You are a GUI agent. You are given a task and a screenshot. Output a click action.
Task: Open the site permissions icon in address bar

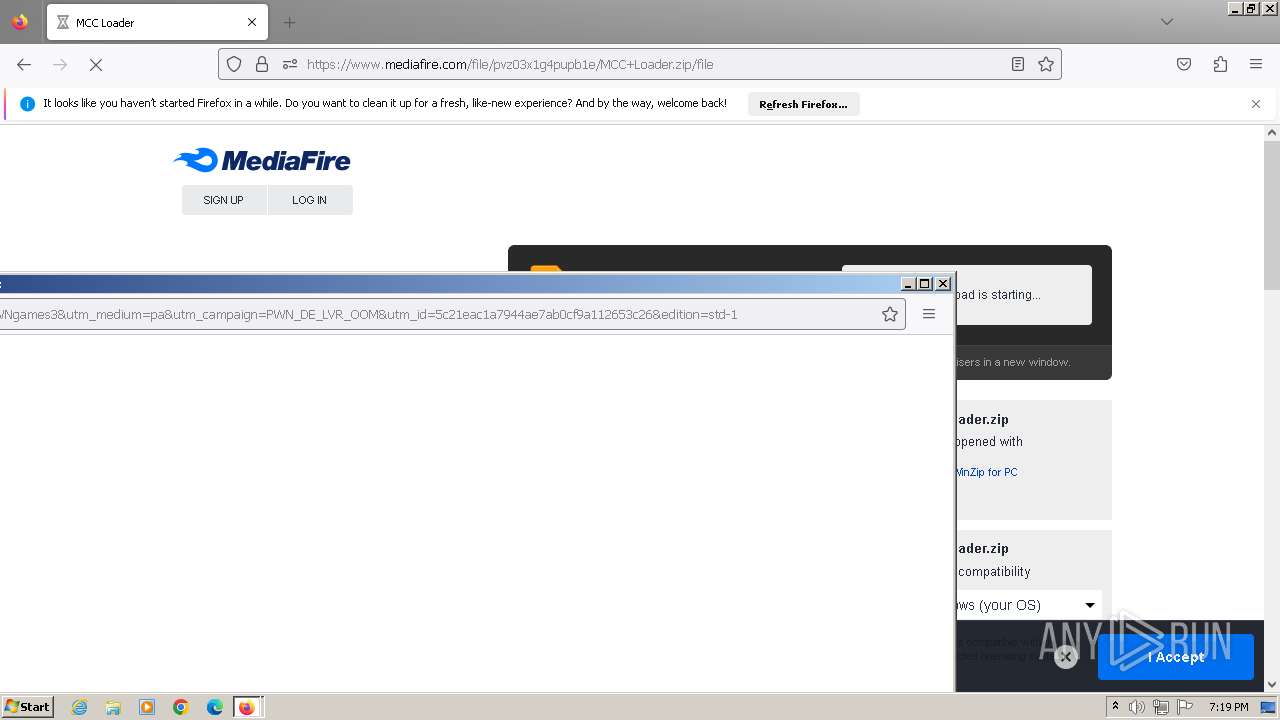click(x=290, y=64)
